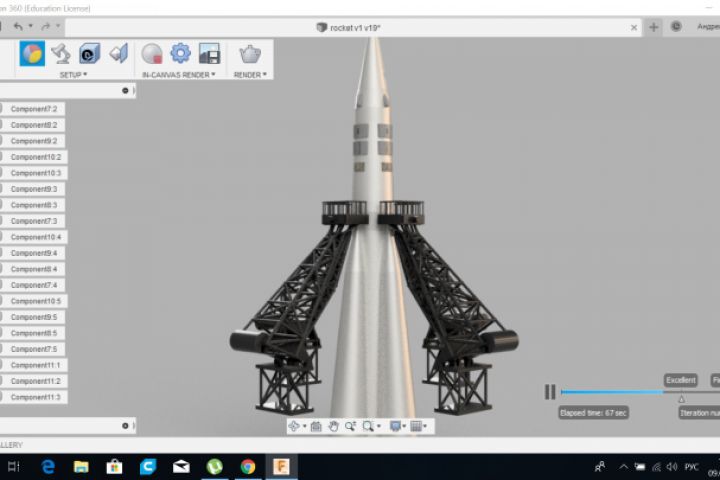Select Component10:2 in the browser

[x=34, y=157]
